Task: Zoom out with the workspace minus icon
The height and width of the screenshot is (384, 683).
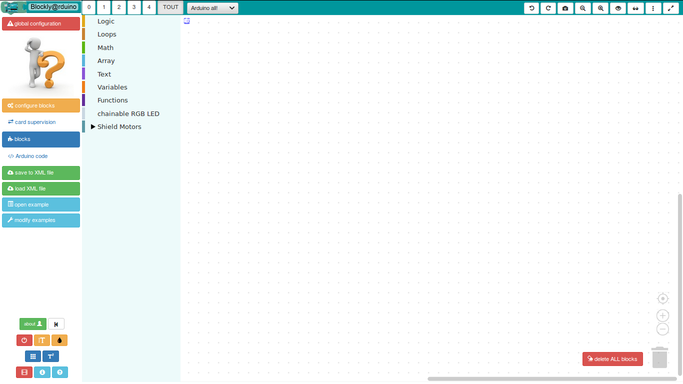Action: point(663,330)
